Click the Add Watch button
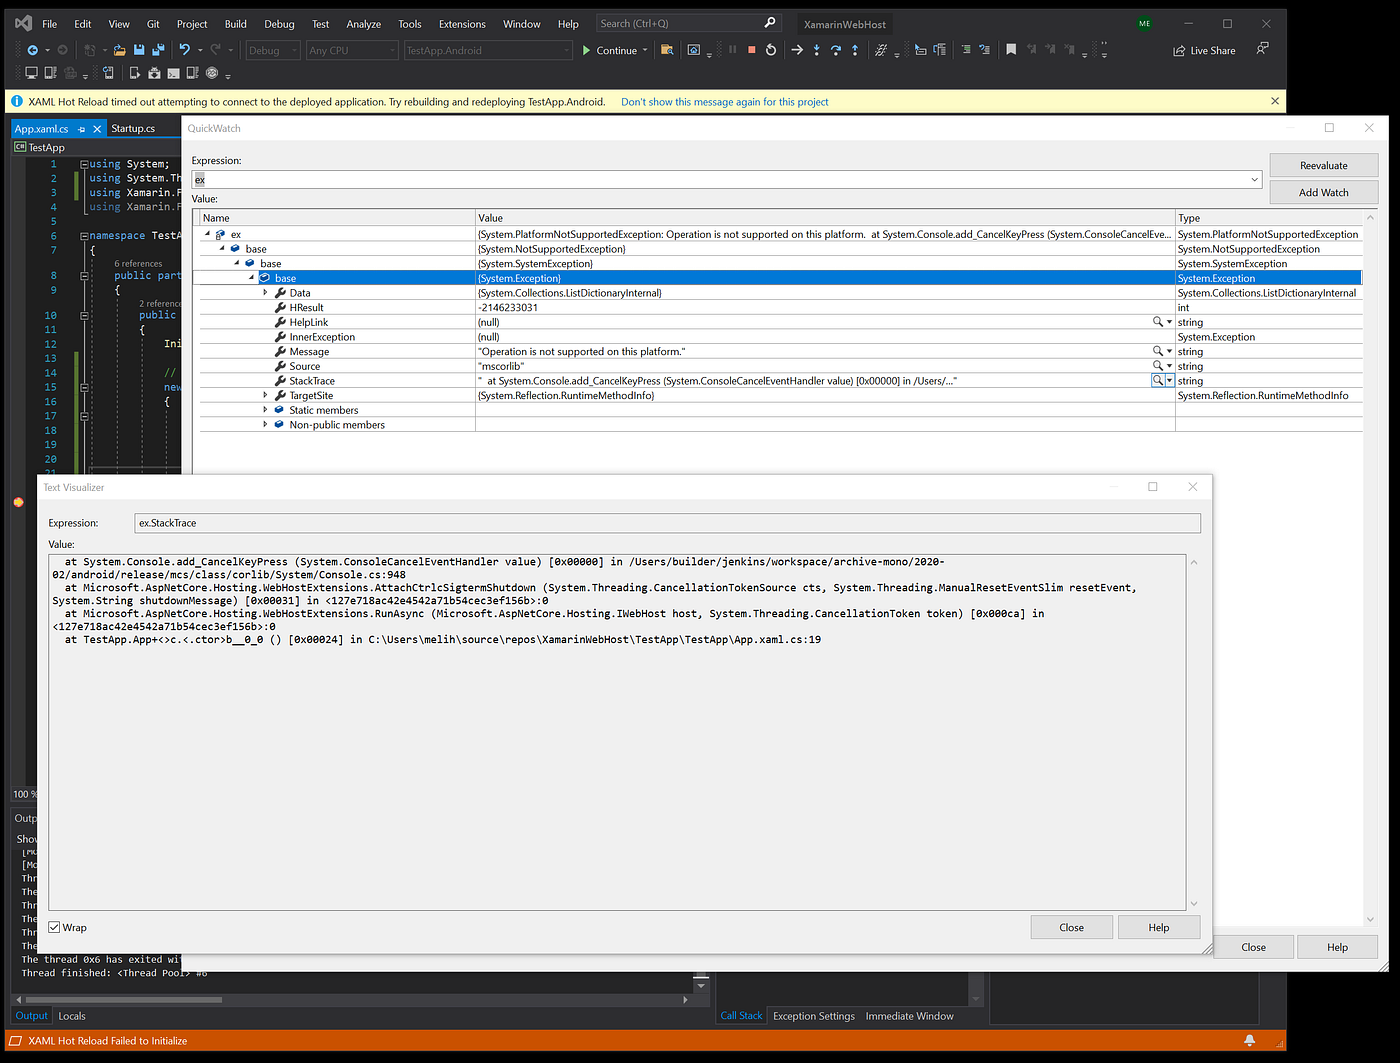The height and width of the screenshot is (1063, 1400). 1323,193
